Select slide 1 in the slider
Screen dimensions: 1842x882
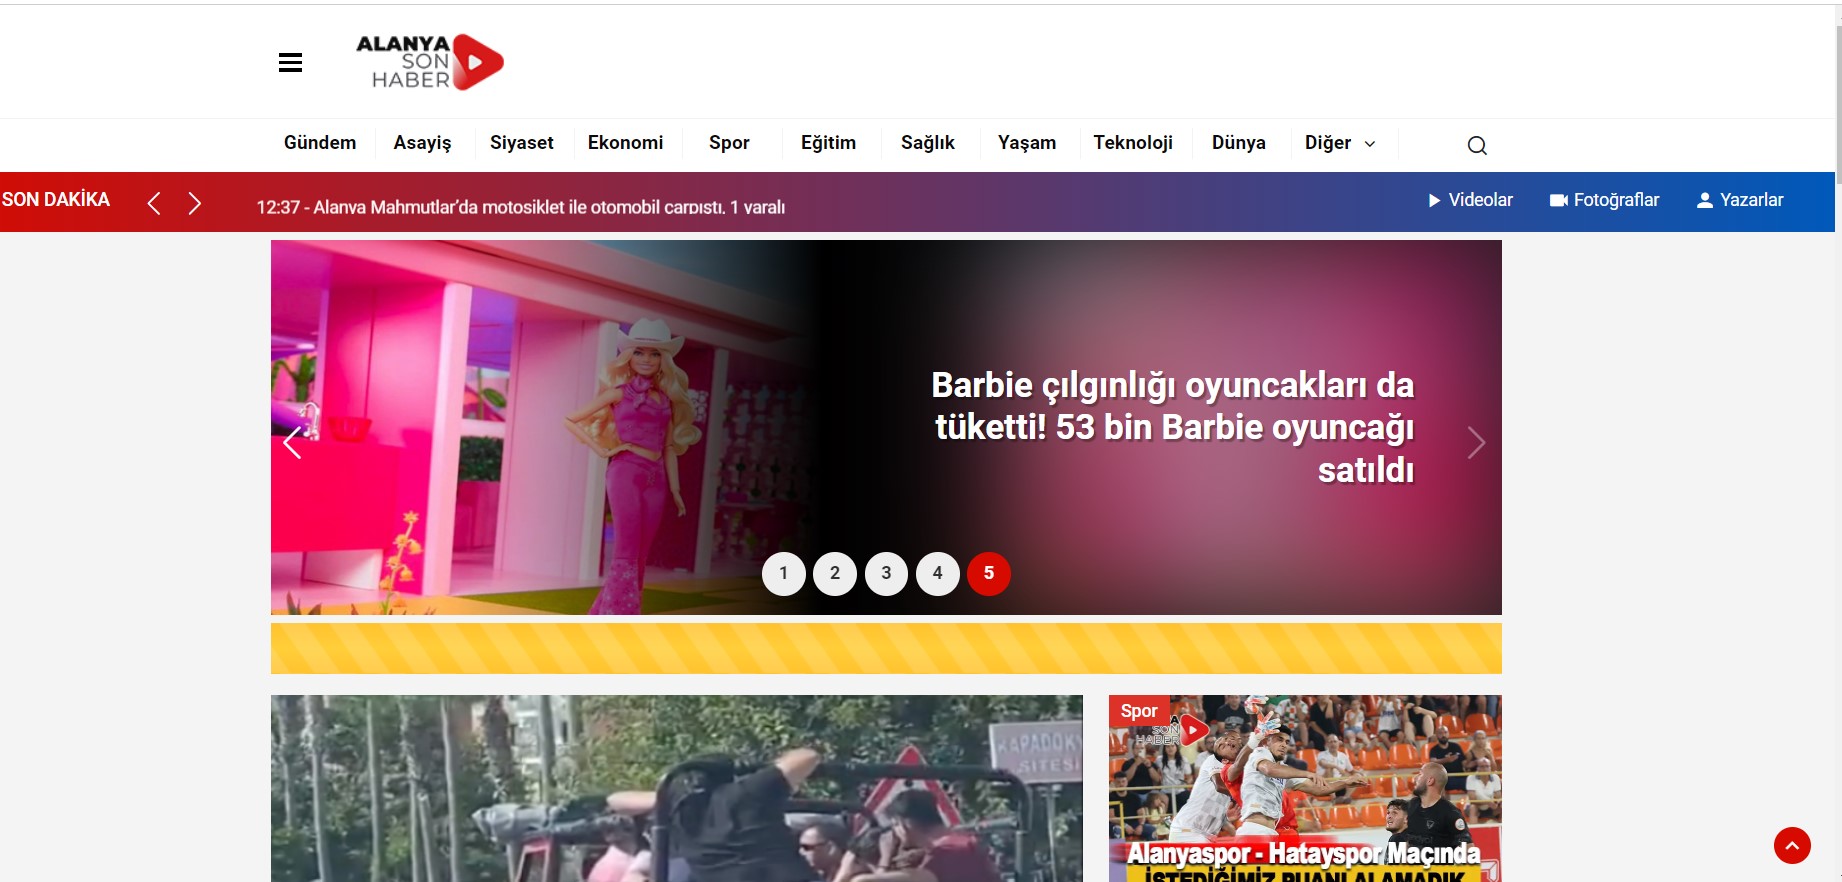tap(784, 574)
